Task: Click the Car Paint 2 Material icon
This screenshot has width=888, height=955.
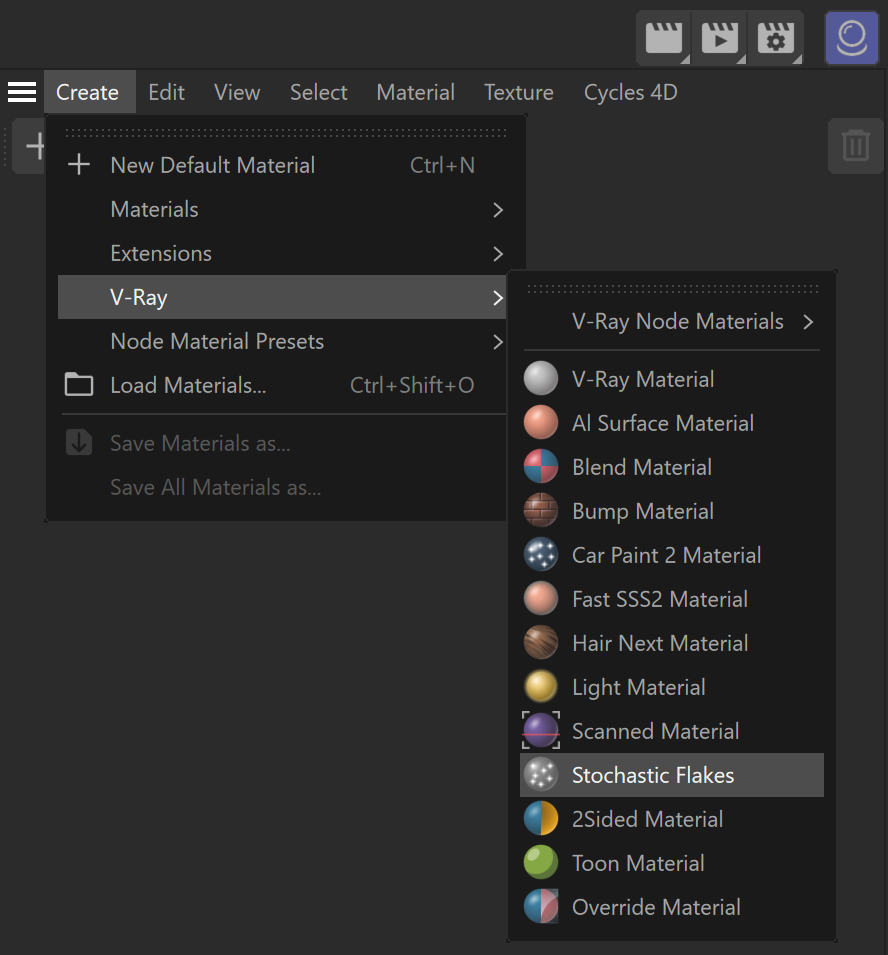Action: coord(541,555)
